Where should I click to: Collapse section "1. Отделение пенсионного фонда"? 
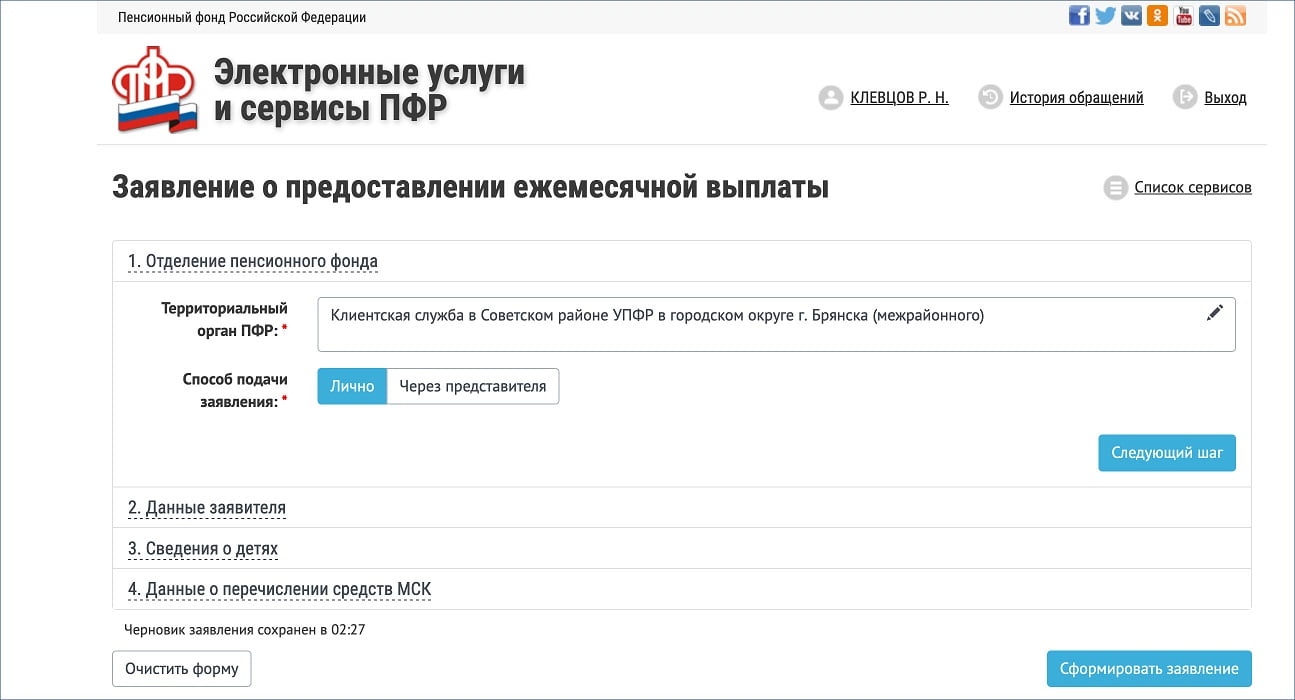pos(252,262)
